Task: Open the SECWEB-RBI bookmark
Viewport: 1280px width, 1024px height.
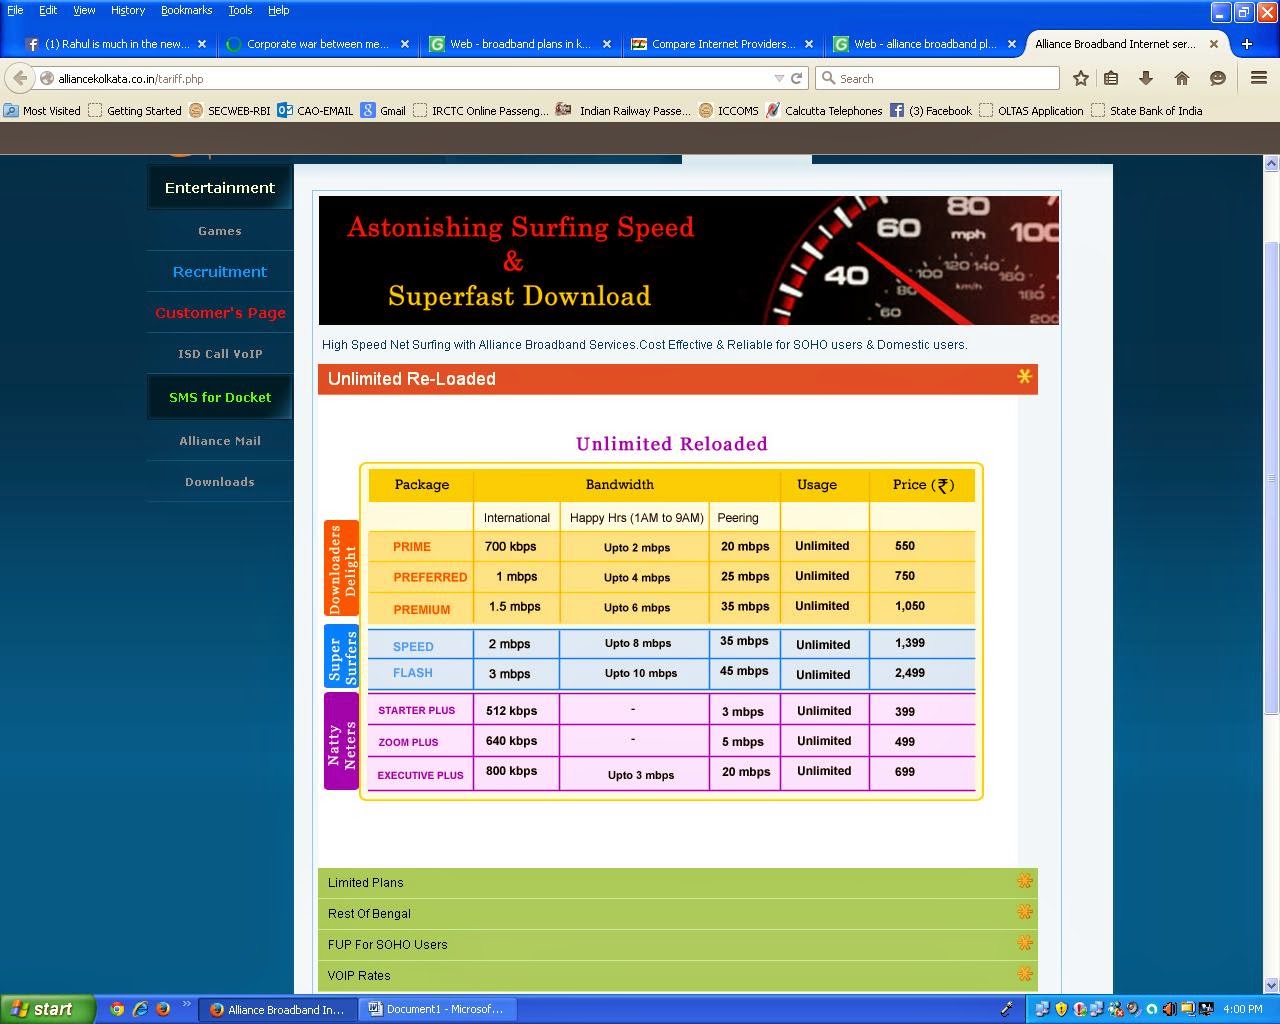Action: pos(229,111)
